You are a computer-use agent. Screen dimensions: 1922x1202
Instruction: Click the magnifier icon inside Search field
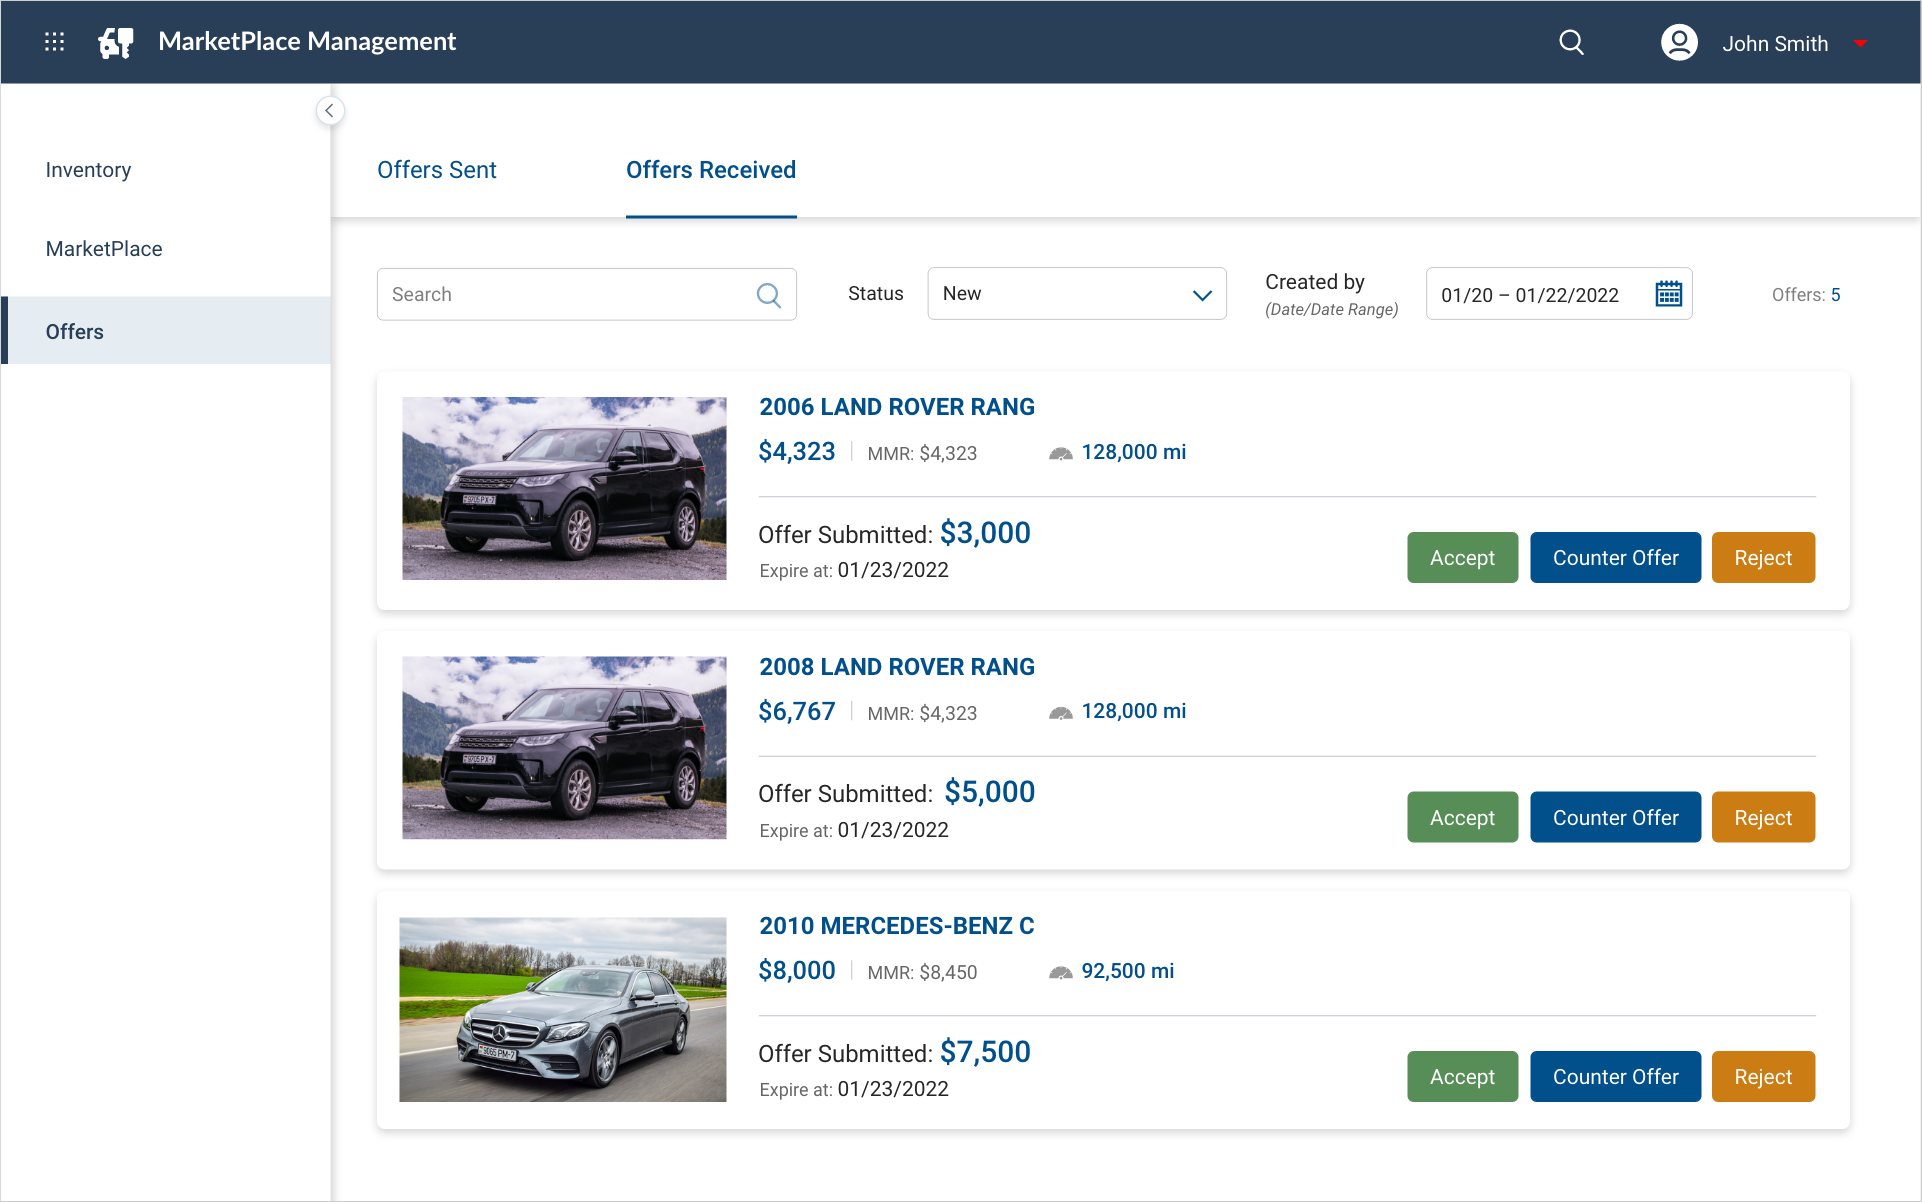(x=768, y=295)
